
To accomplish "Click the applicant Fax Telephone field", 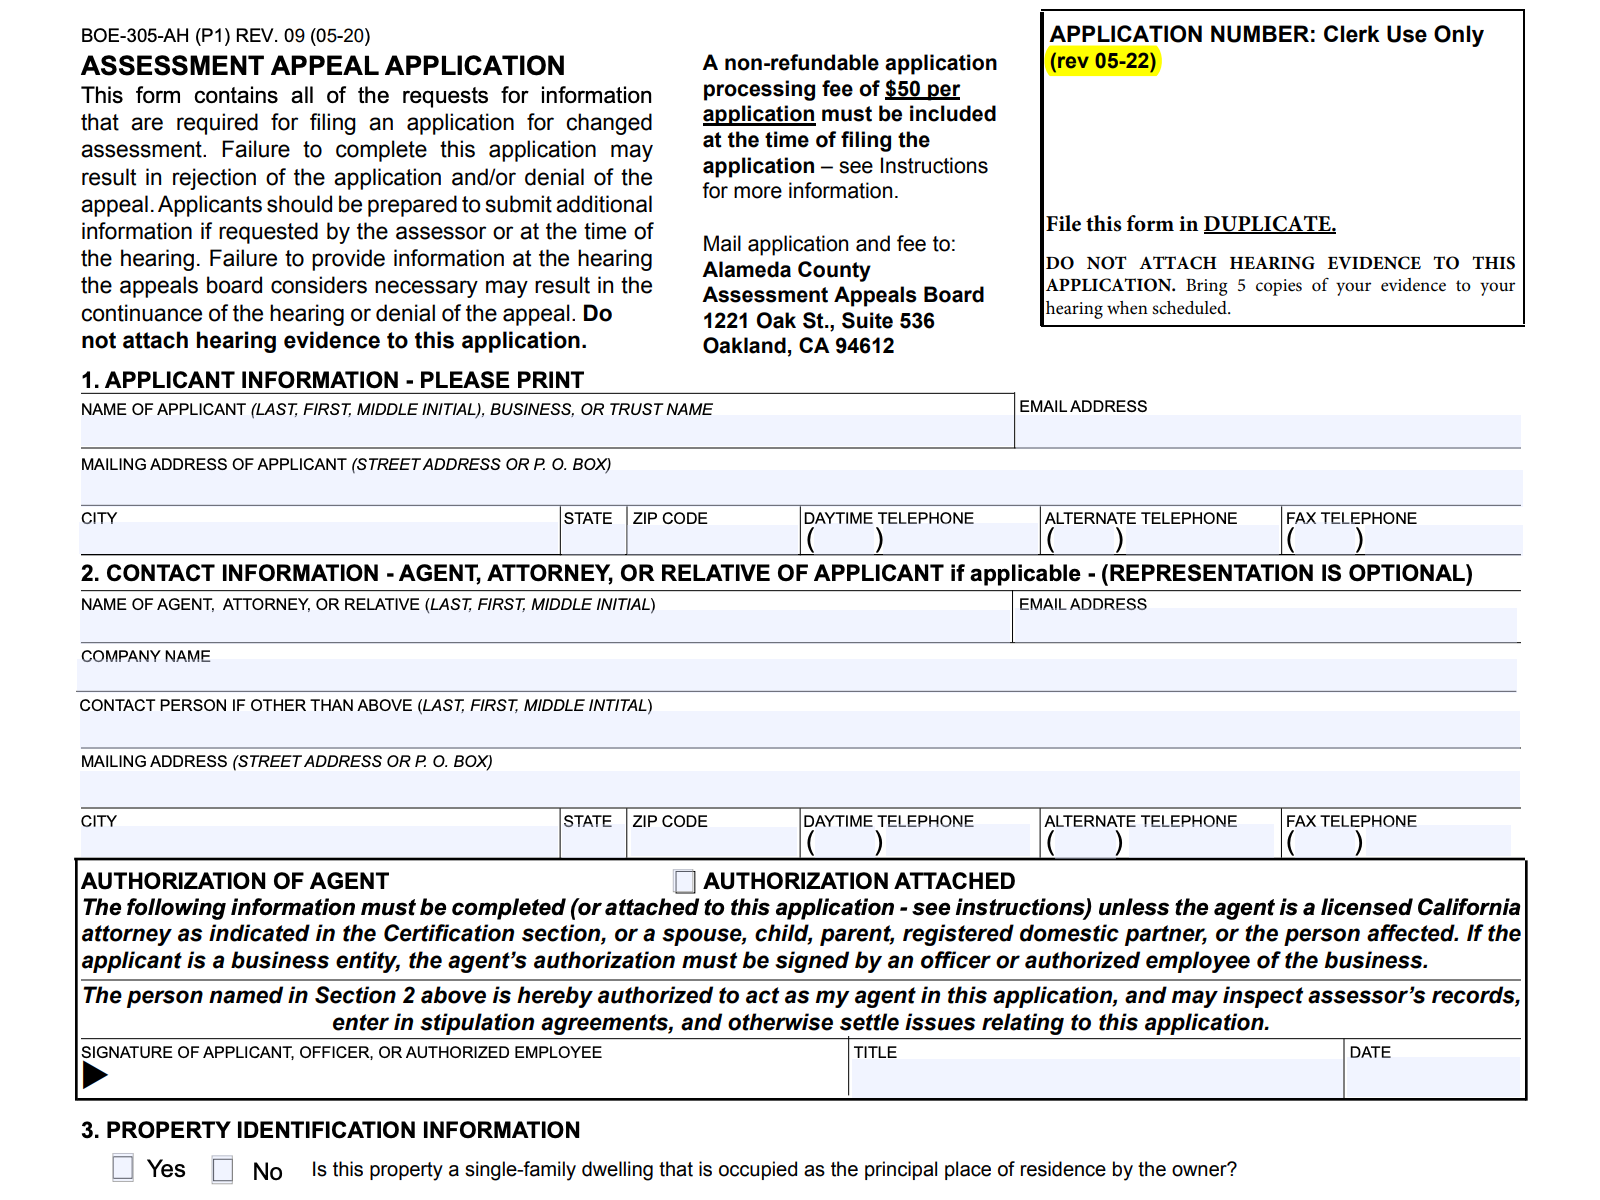I will click(1403, 540).
